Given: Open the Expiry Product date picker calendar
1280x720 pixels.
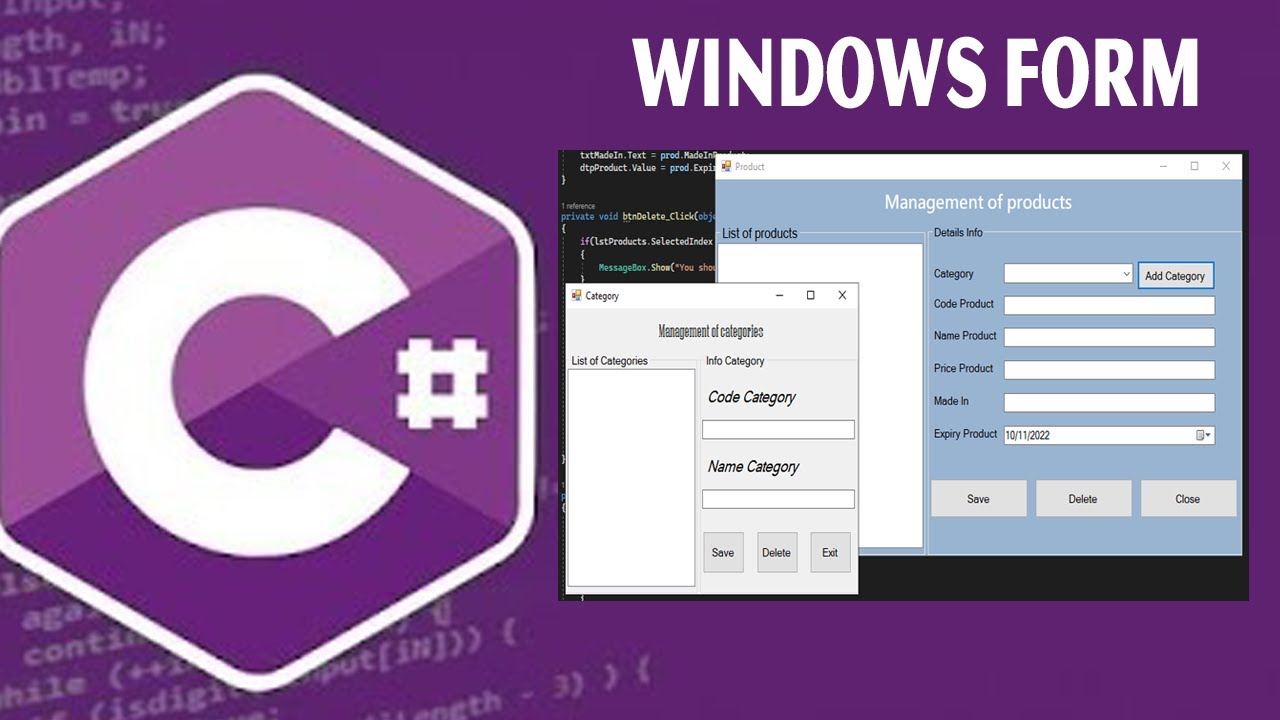Looking at the screenshot, I should point(1203,435).
